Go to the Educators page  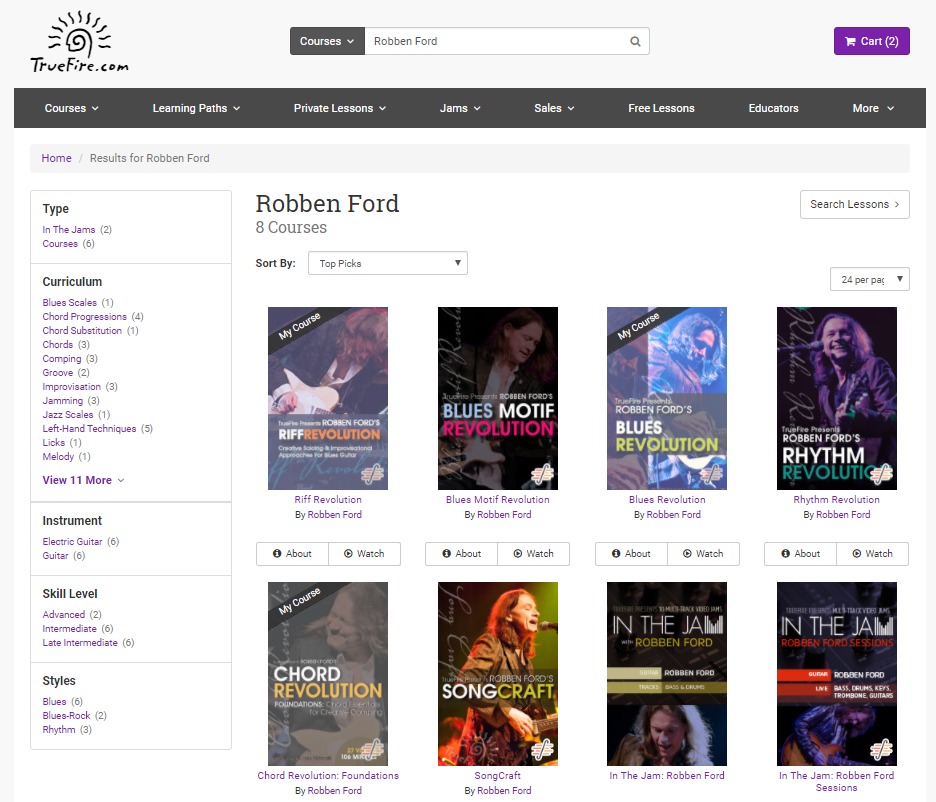(x=774, y=108)
